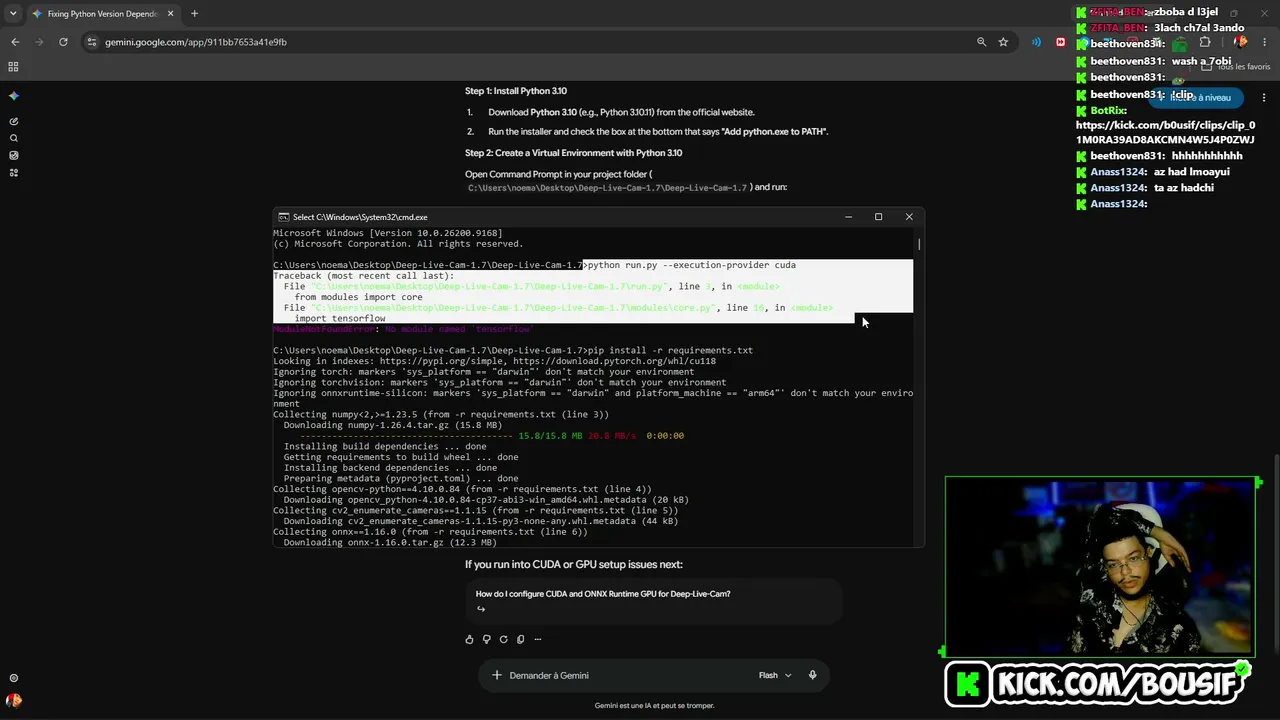
Task: Open the Gemini conversation options menu
Action: (1265, 97)
